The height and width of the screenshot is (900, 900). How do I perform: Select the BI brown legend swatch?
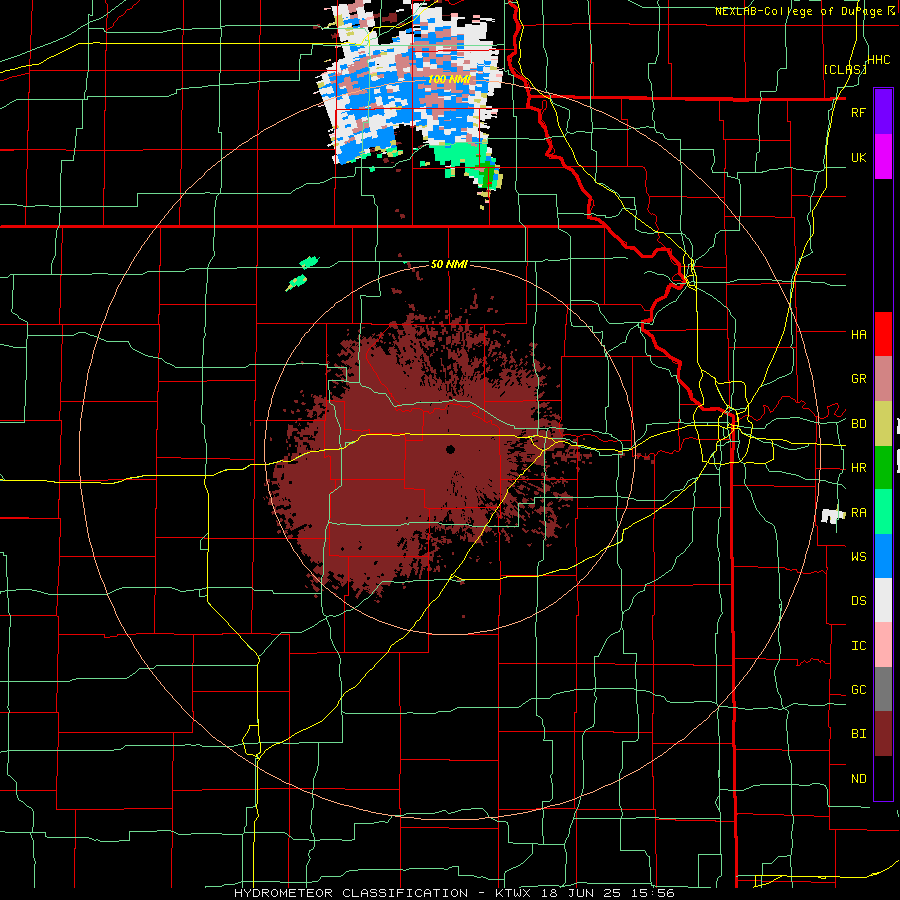[883, 734]
